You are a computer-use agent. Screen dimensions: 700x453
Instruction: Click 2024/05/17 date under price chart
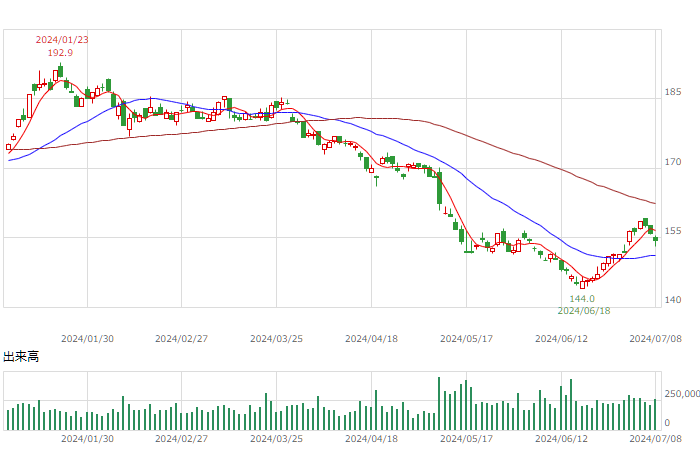tap(467, 339)
